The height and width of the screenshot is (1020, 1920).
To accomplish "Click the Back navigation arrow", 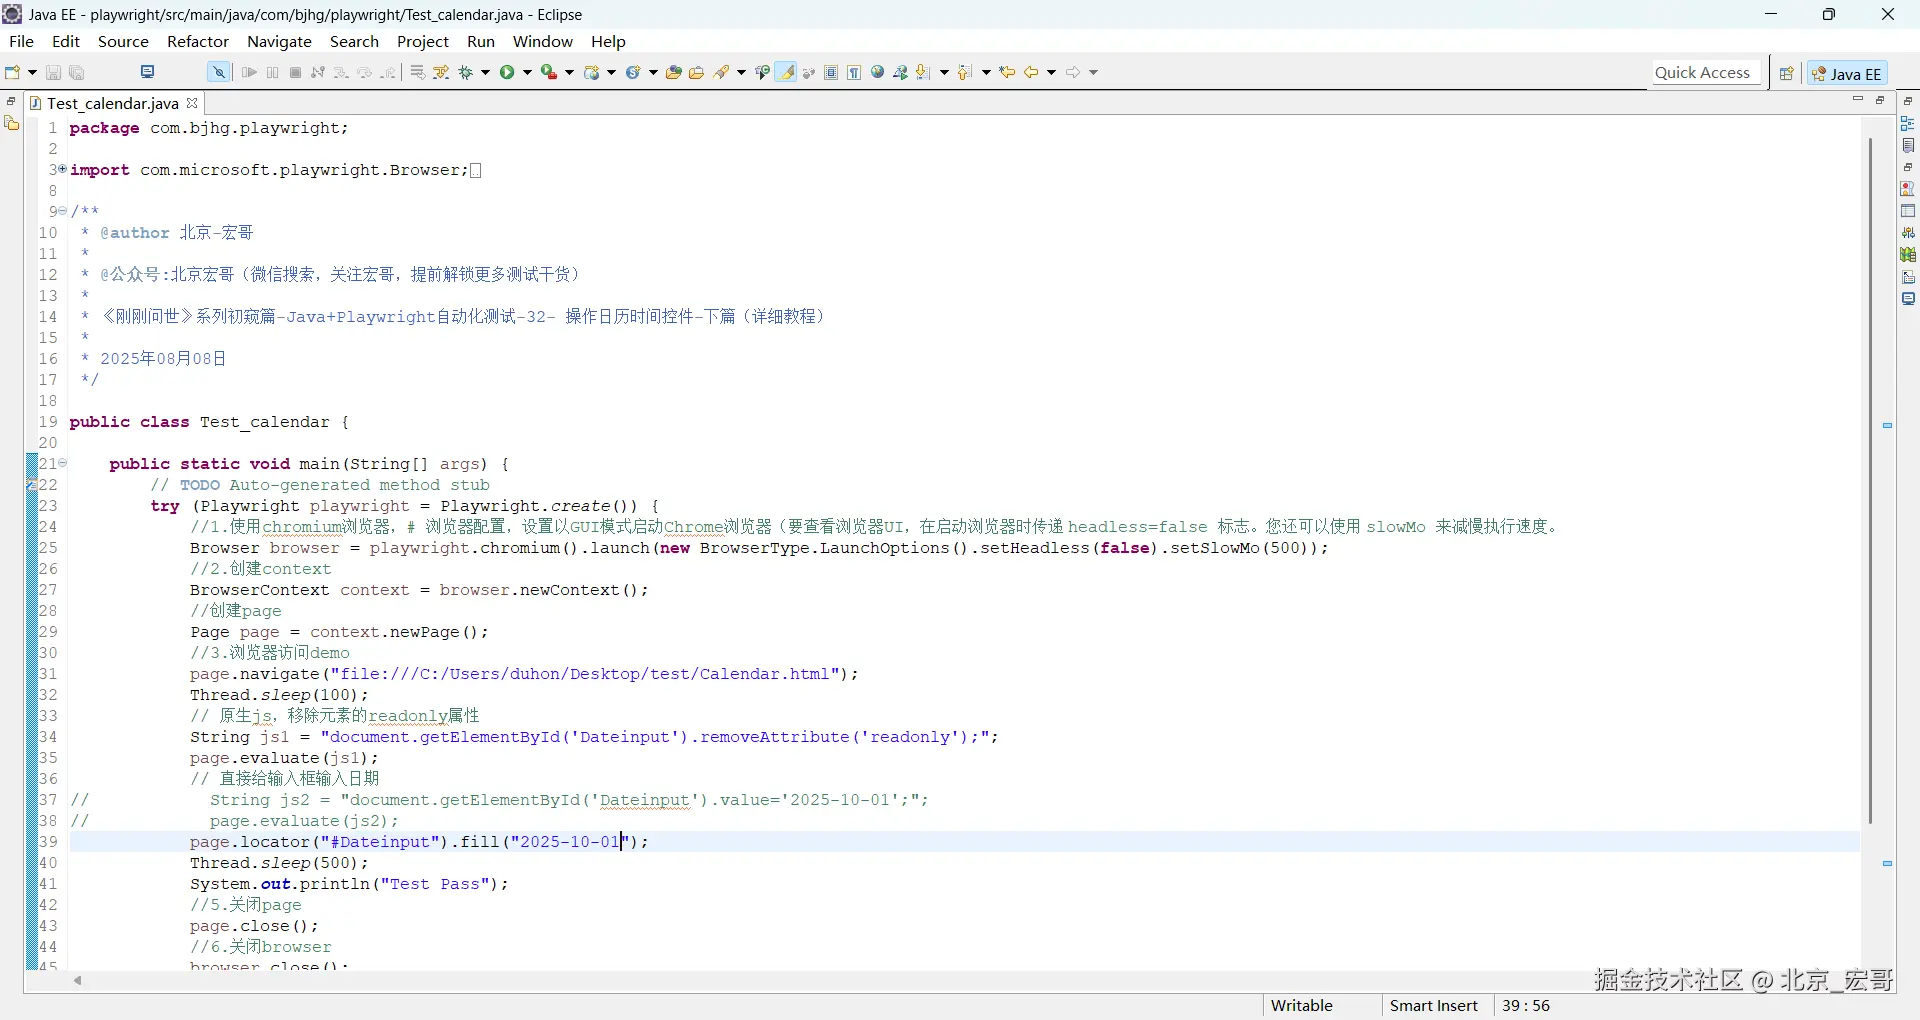I will [1031, 72].
